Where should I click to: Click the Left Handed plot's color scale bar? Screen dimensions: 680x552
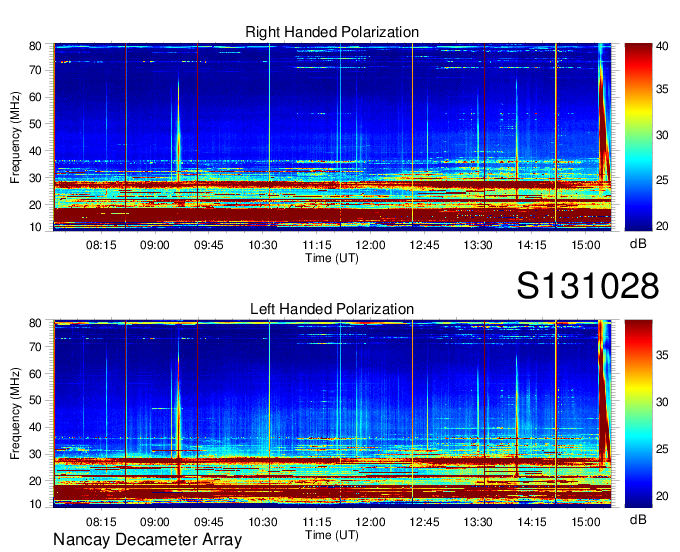pyautogui.click(x=638, y=414)
